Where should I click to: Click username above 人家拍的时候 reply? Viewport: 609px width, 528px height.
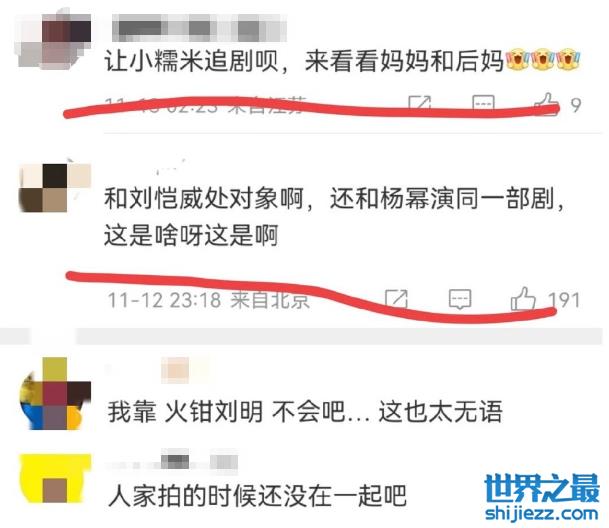point(172,462)
